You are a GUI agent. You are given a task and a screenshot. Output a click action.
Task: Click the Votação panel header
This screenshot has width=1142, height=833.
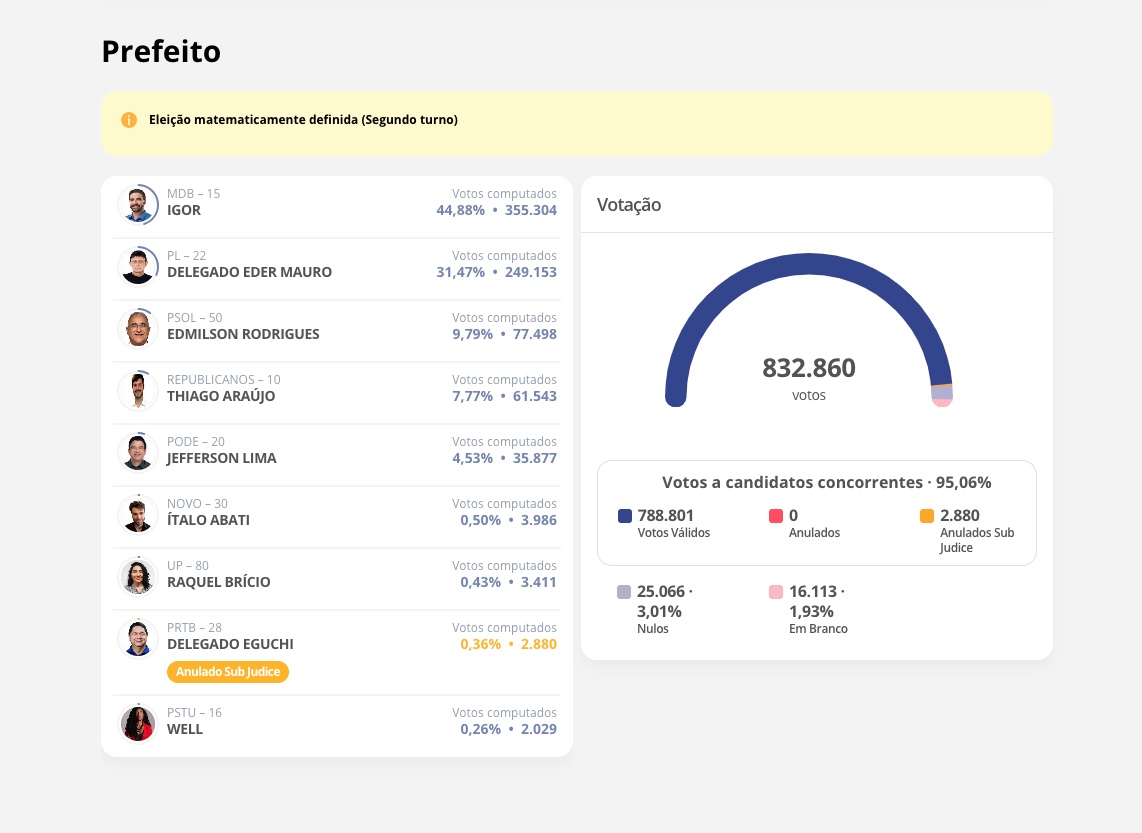(629, 205)
